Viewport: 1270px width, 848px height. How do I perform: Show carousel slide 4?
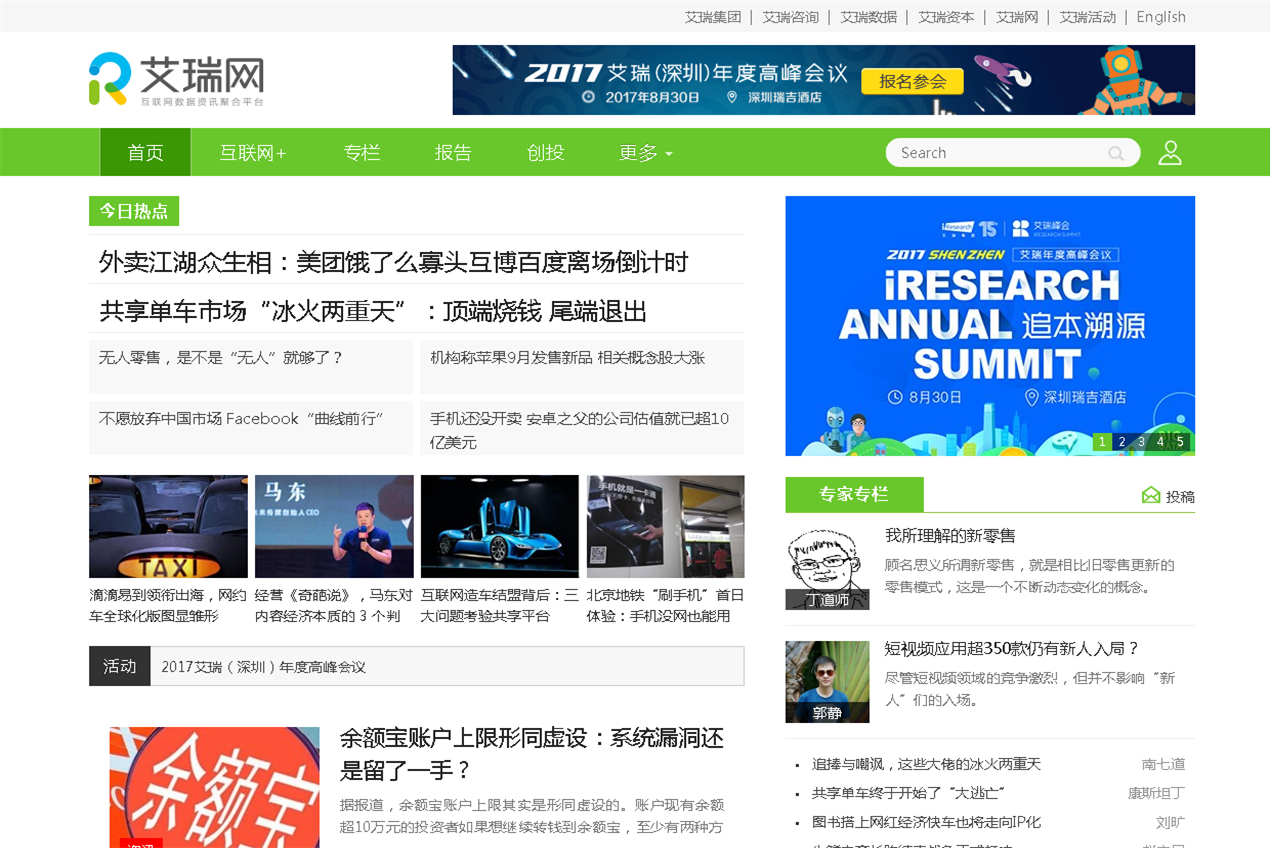[x=1160, y=441]
